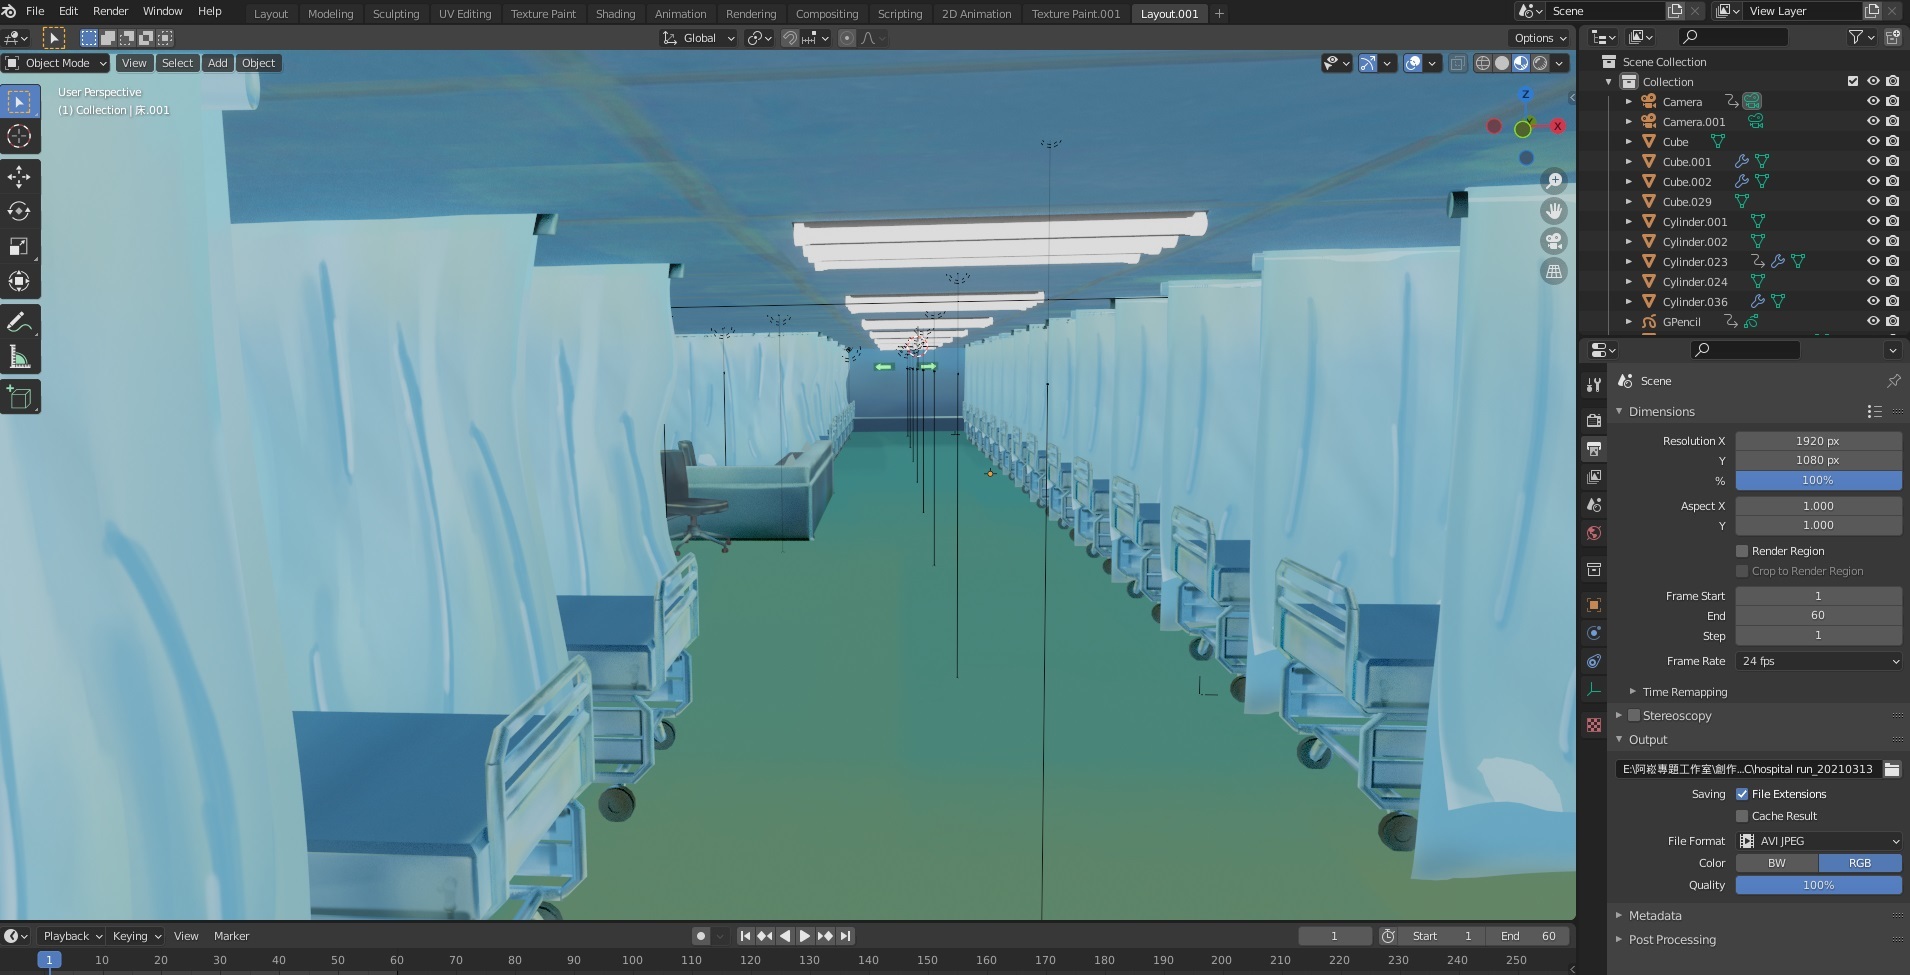Adjust the Quality 100% slider
Screen dimensions: 1910x975
1818,885
